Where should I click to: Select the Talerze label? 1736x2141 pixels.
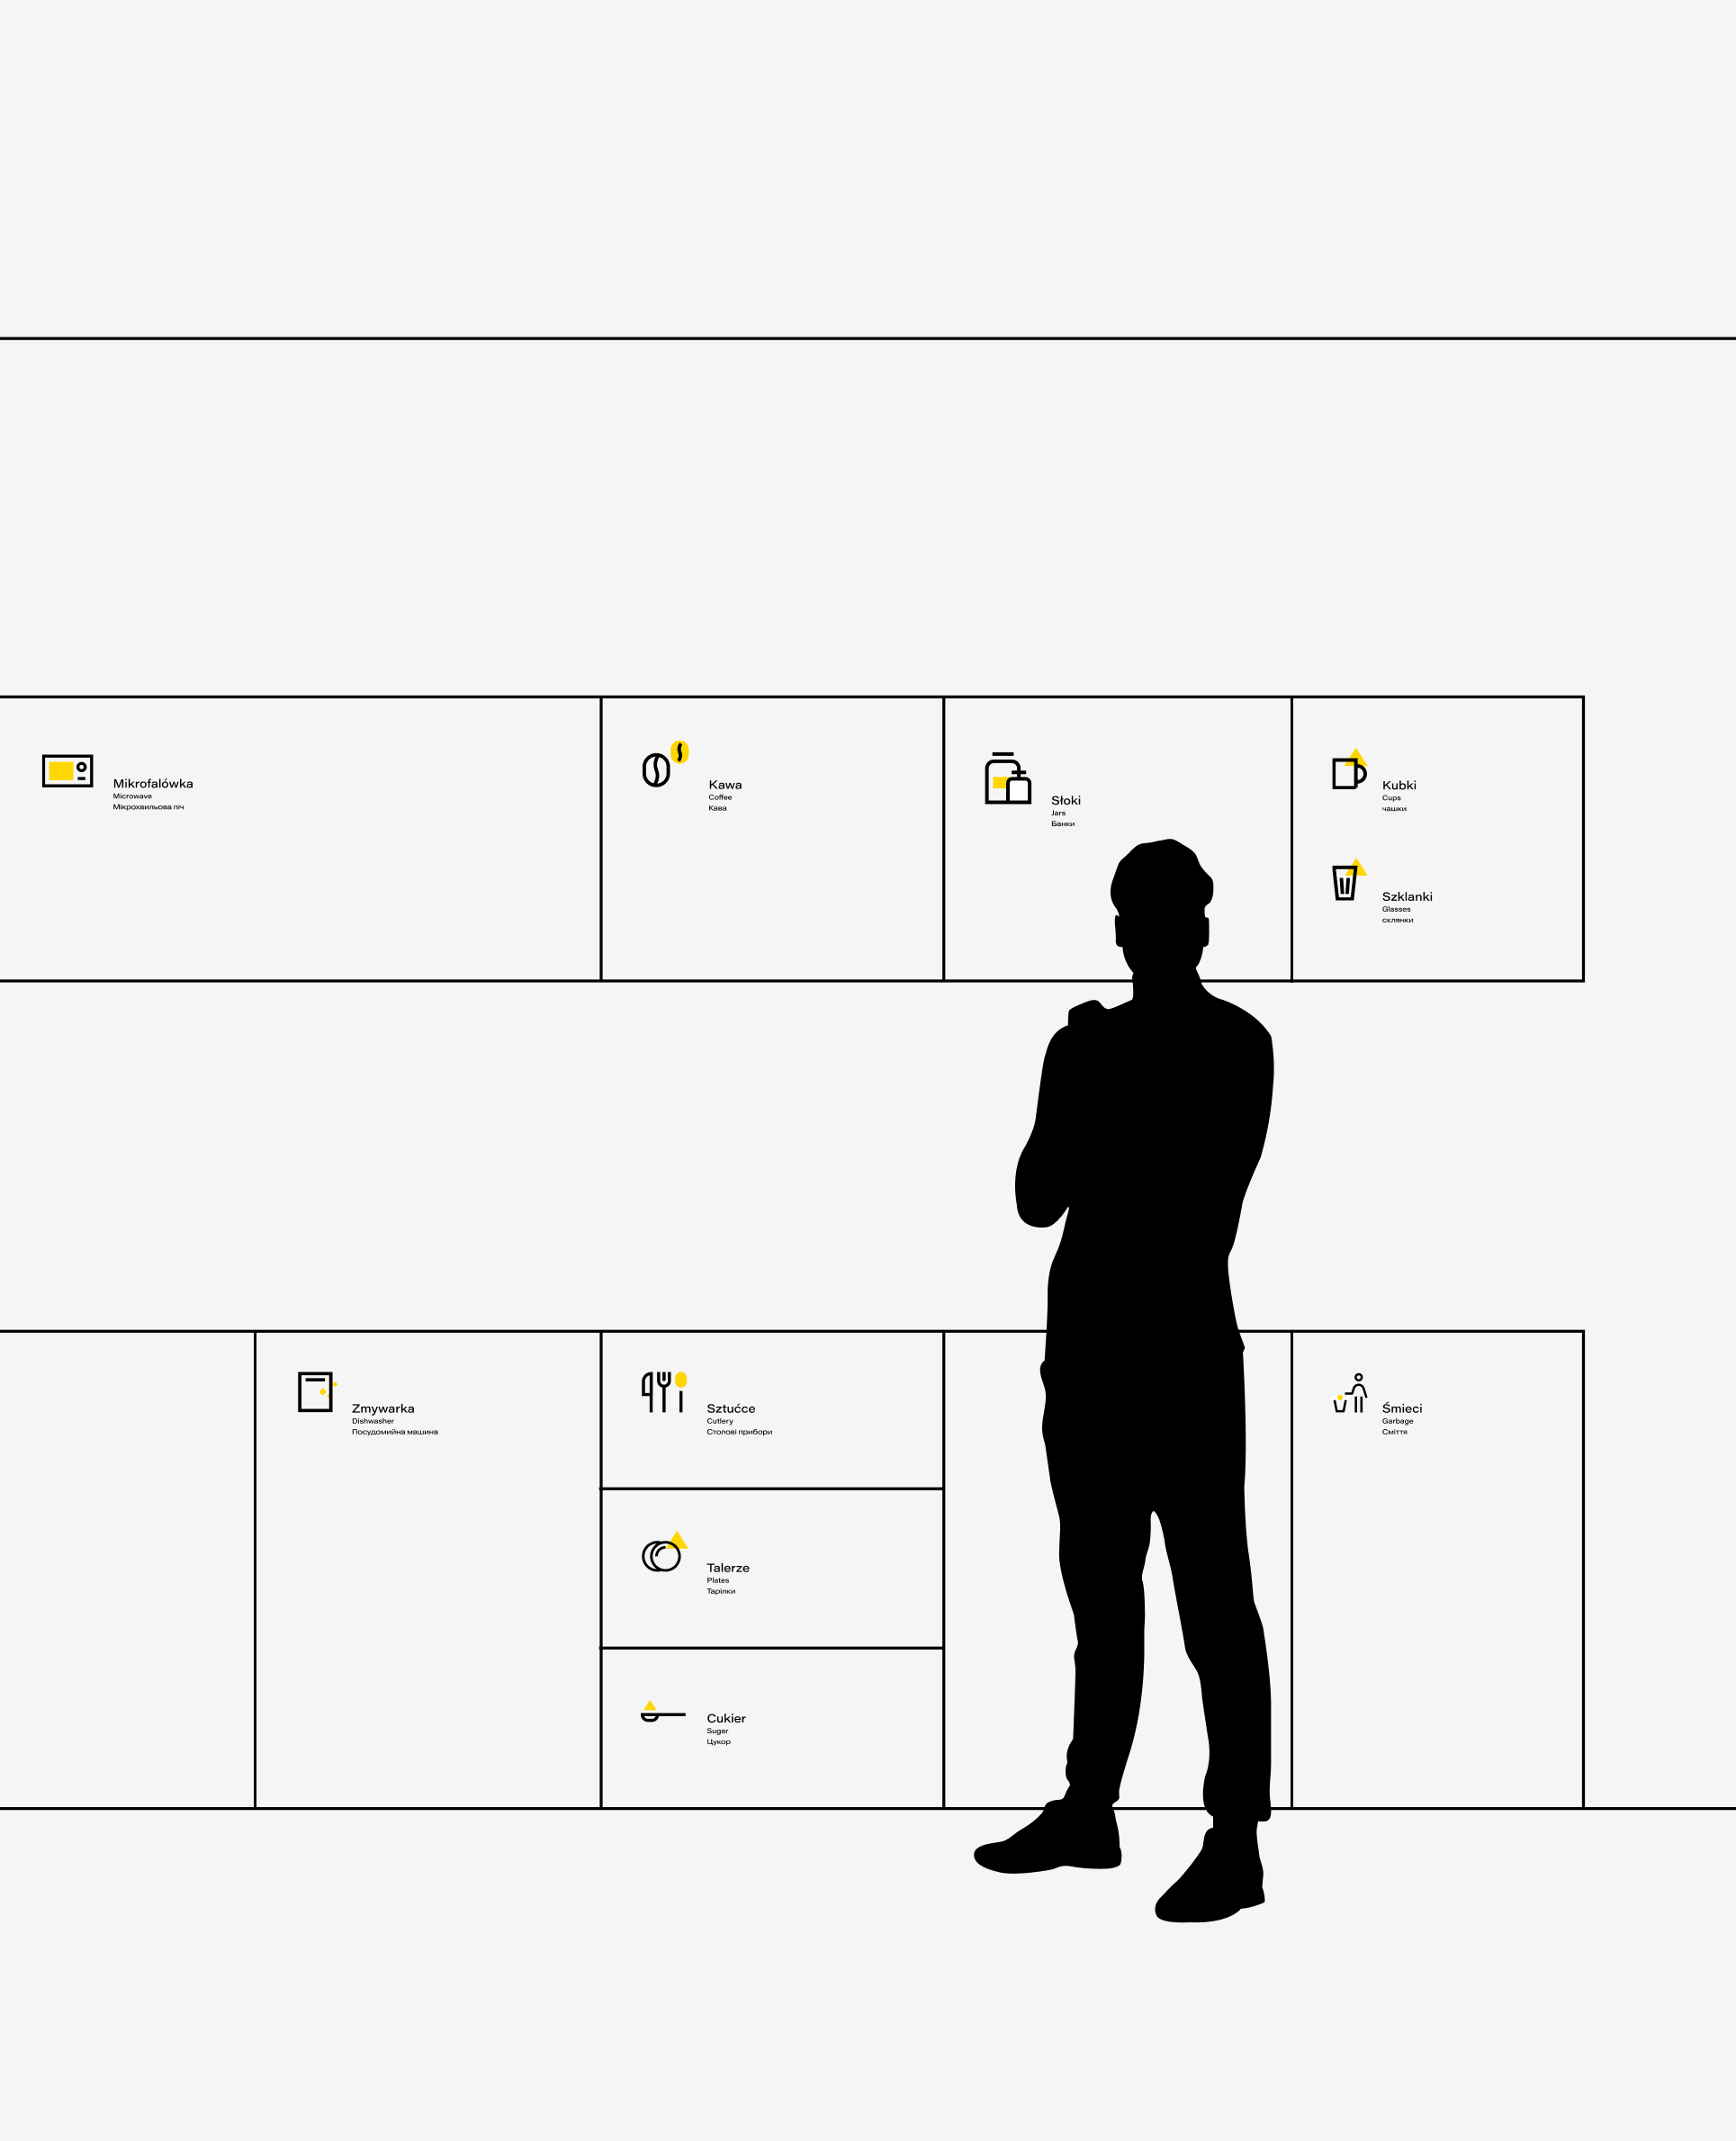click(x=728, y=1568)
